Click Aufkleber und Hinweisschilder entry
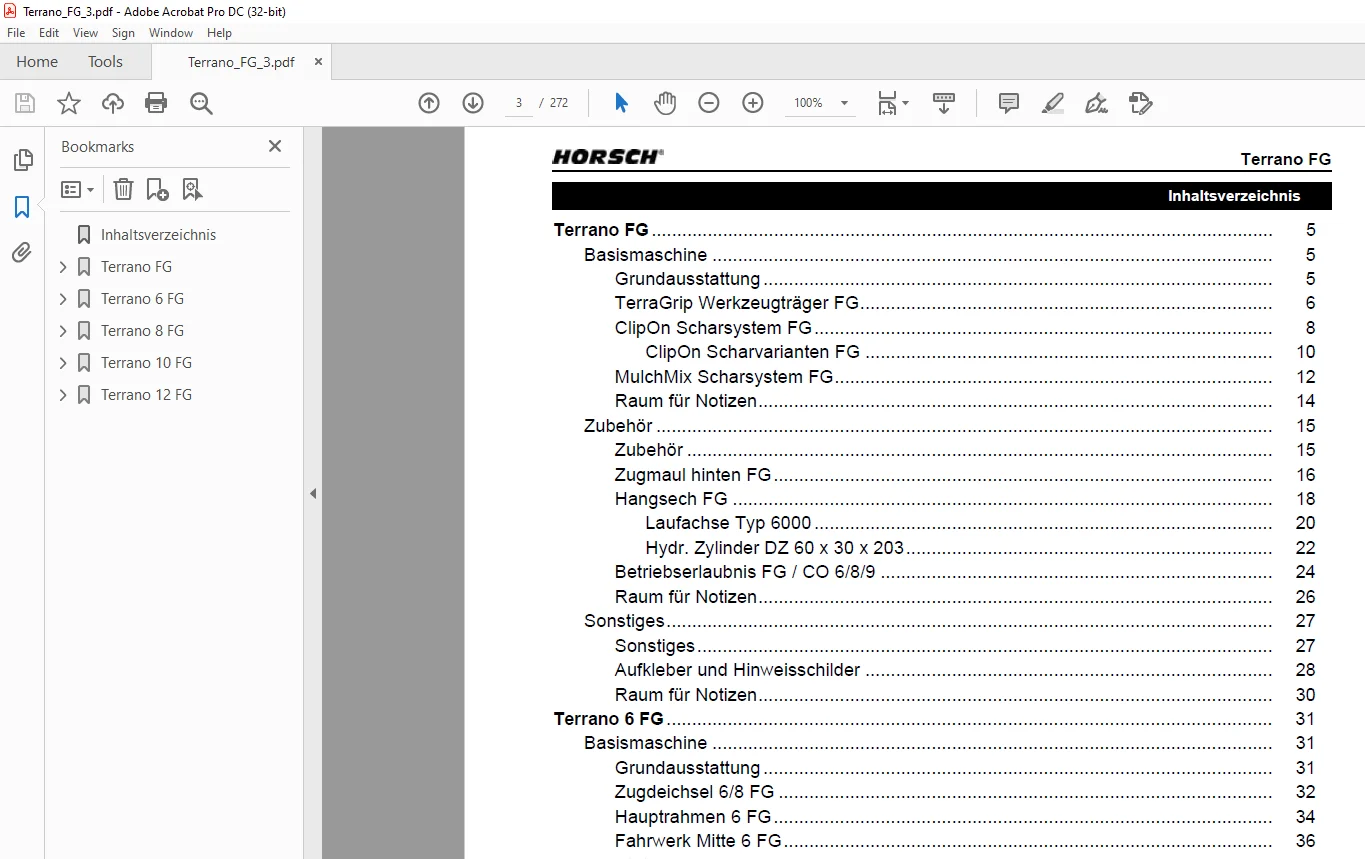 coord(738,670)
